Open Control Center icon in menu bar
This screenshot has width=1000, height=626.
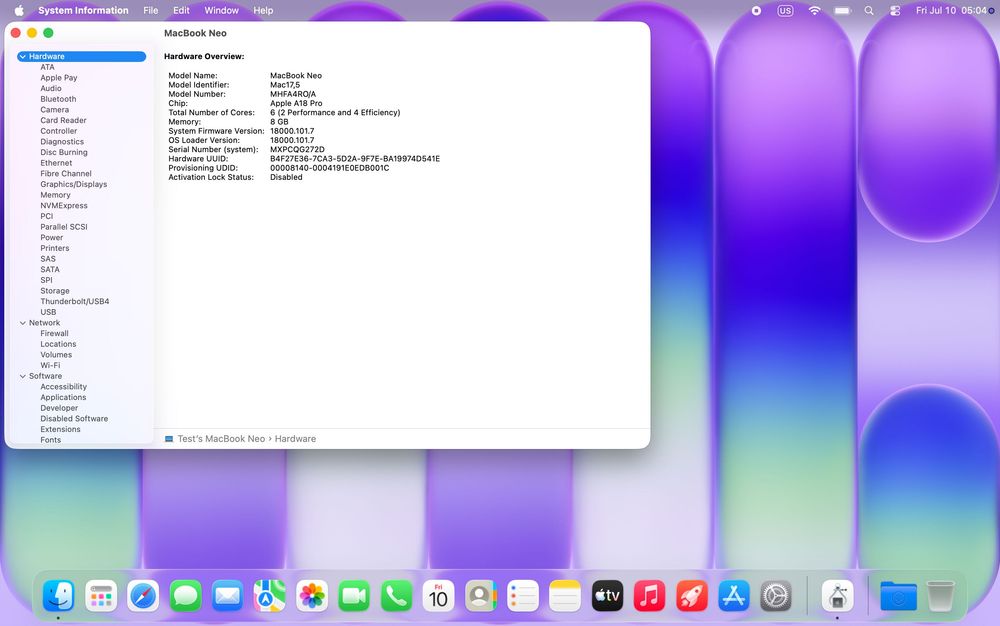(x=895, y=10)
